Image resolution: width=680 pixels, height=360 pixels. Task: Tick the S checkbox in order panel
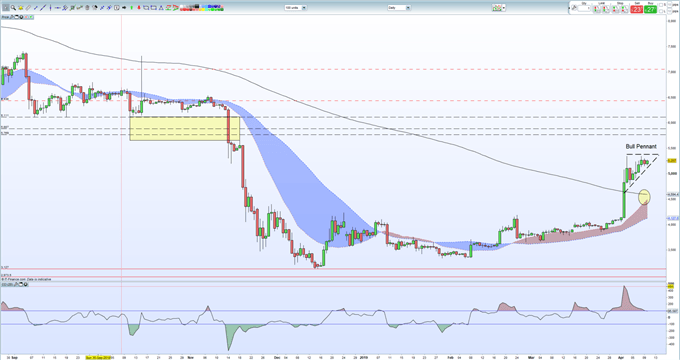click(x=661, y=5)
